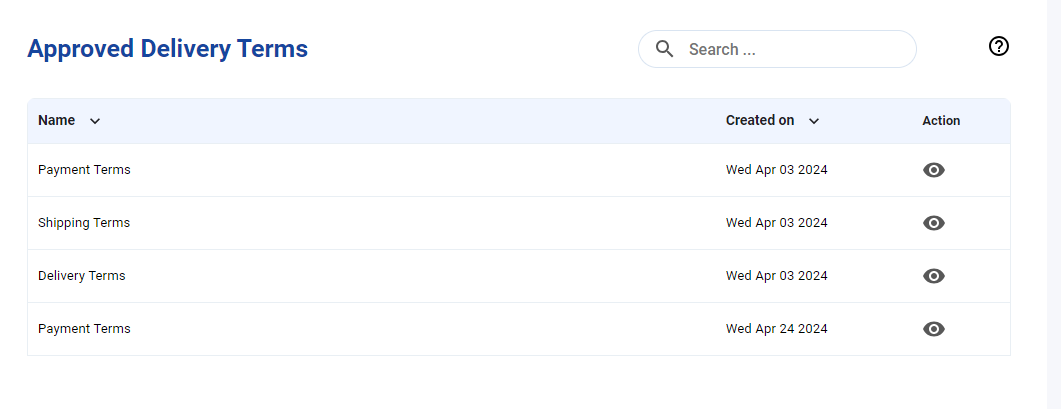Expand the Name column sort chevron
The height and width of the screenshot is (409, 1061).
[x=95, y=121]
